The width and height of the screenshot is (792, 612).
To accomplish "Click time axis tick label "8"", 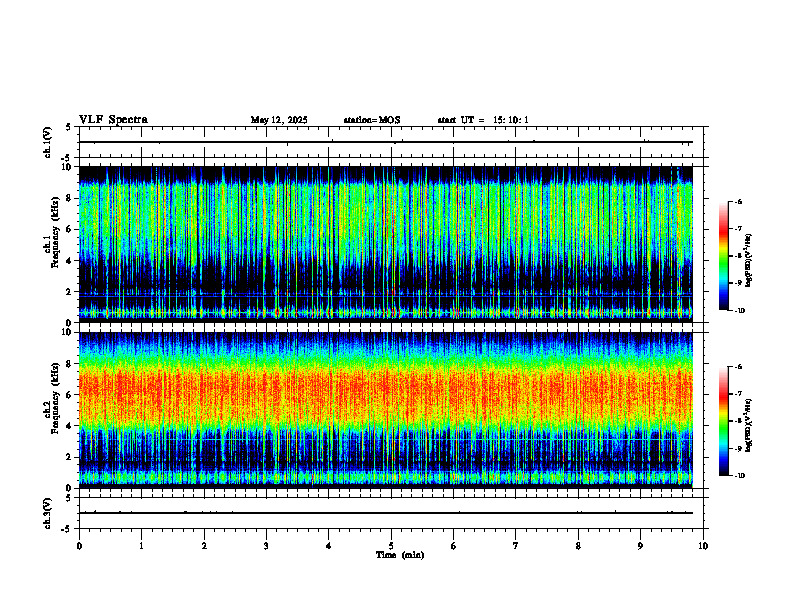I will pyautogui.click(x=578, y=546).
